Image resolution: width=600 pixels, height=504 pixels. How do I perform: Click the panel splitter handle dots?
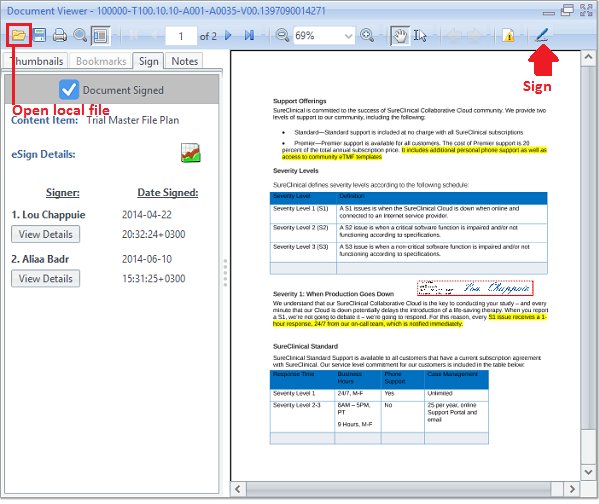(225, 273)
